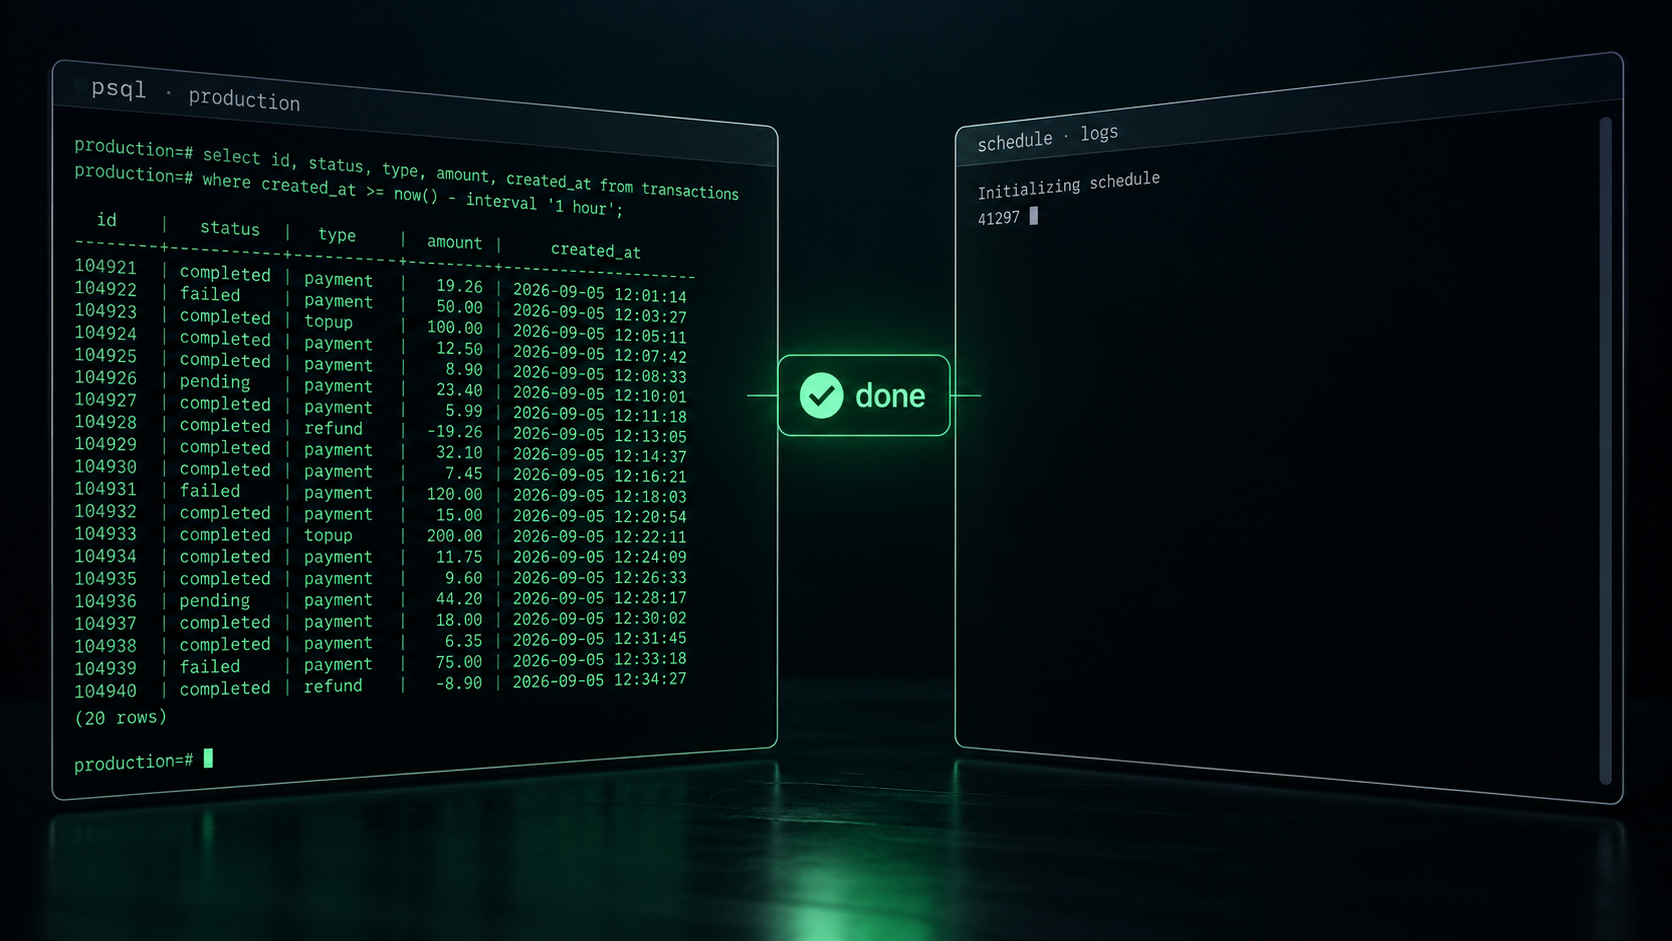Image resolution: width=1672 pixels, height=941 pixels.
Task: Click id cell '104938'
Action: point(106,646)
